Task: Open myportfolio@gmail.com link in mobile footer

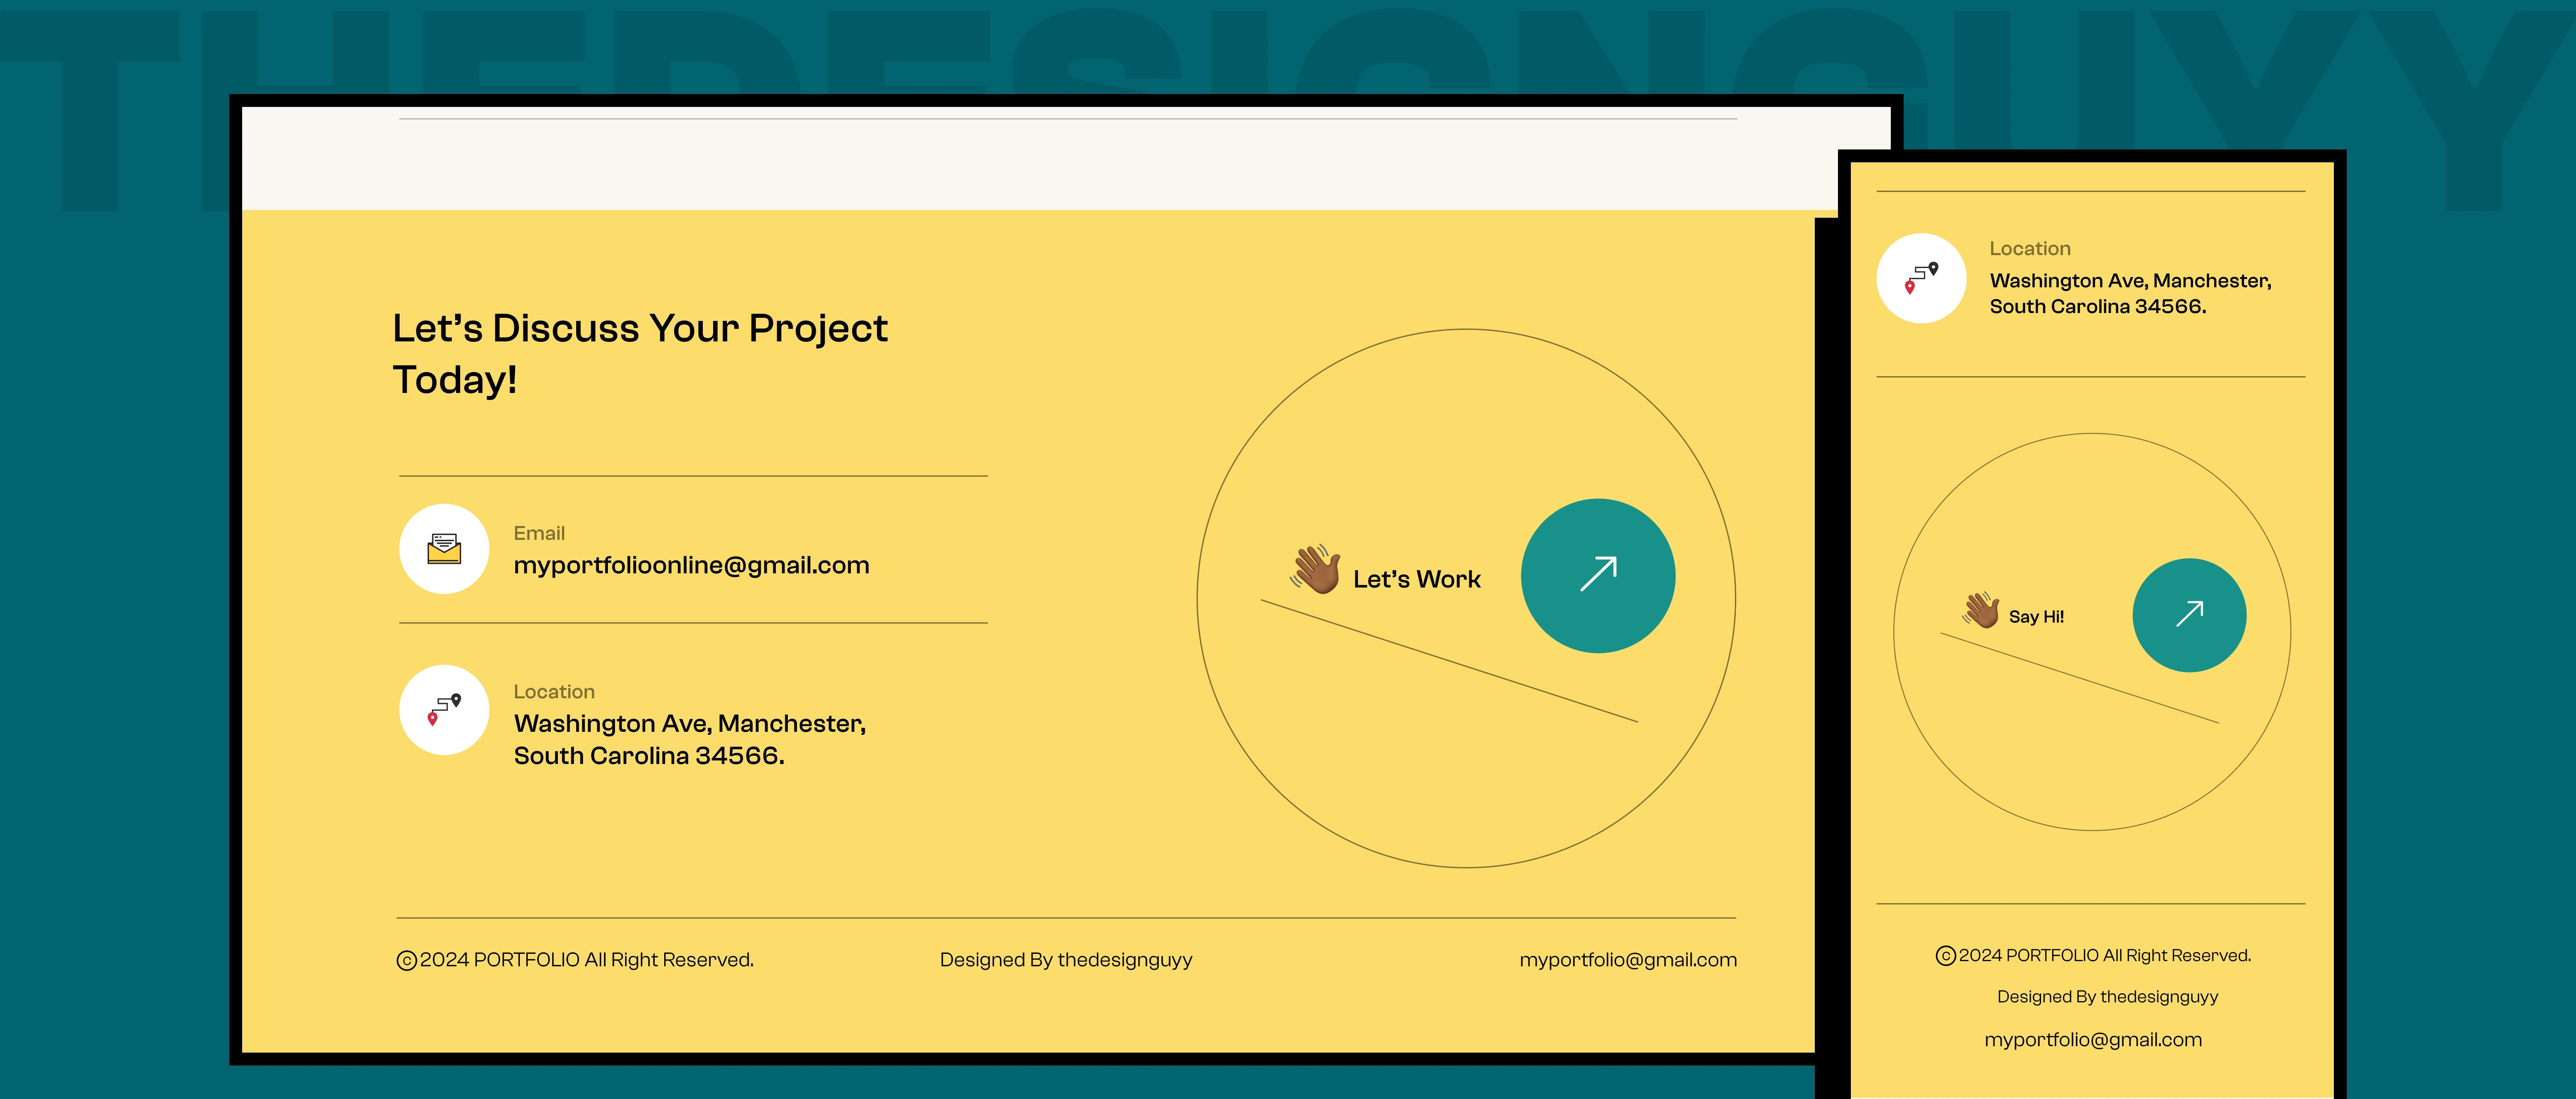Action: click(2093, 1040)
